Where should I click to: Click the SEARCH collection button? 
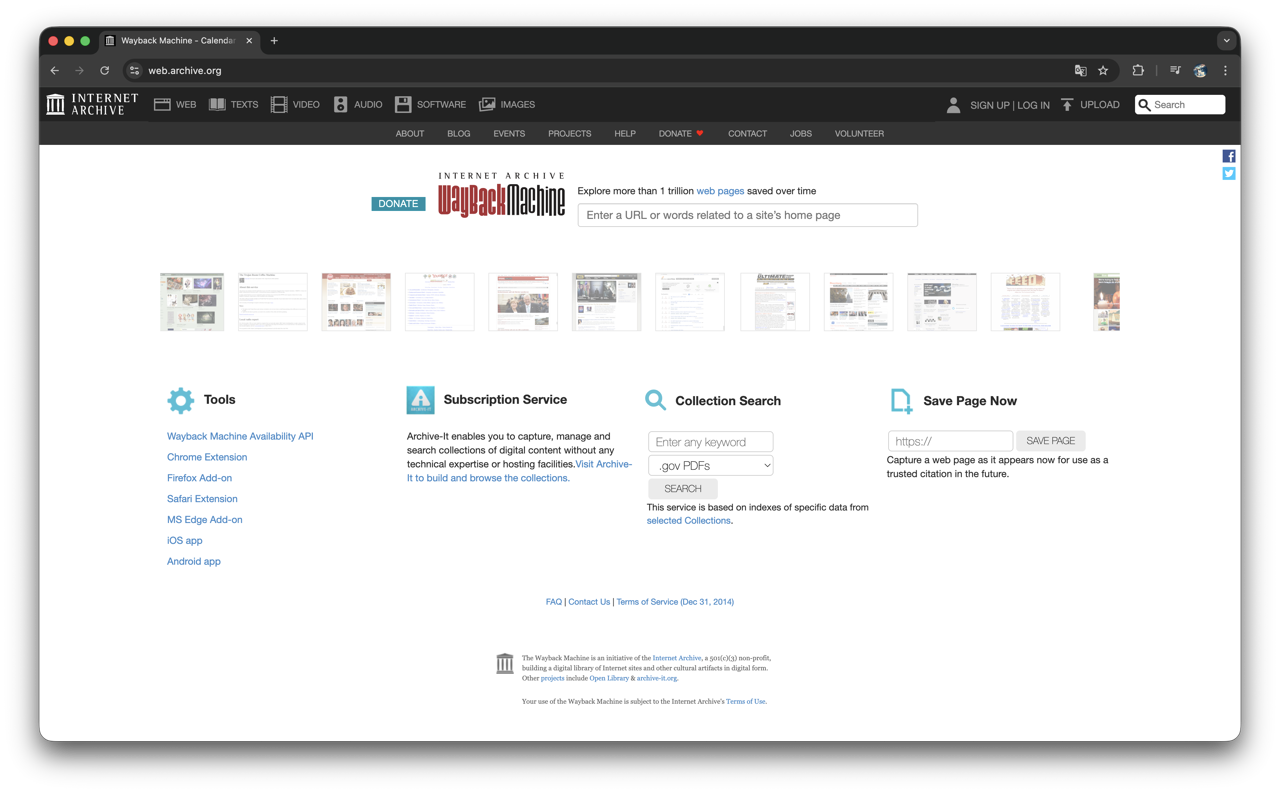point(683,488)
